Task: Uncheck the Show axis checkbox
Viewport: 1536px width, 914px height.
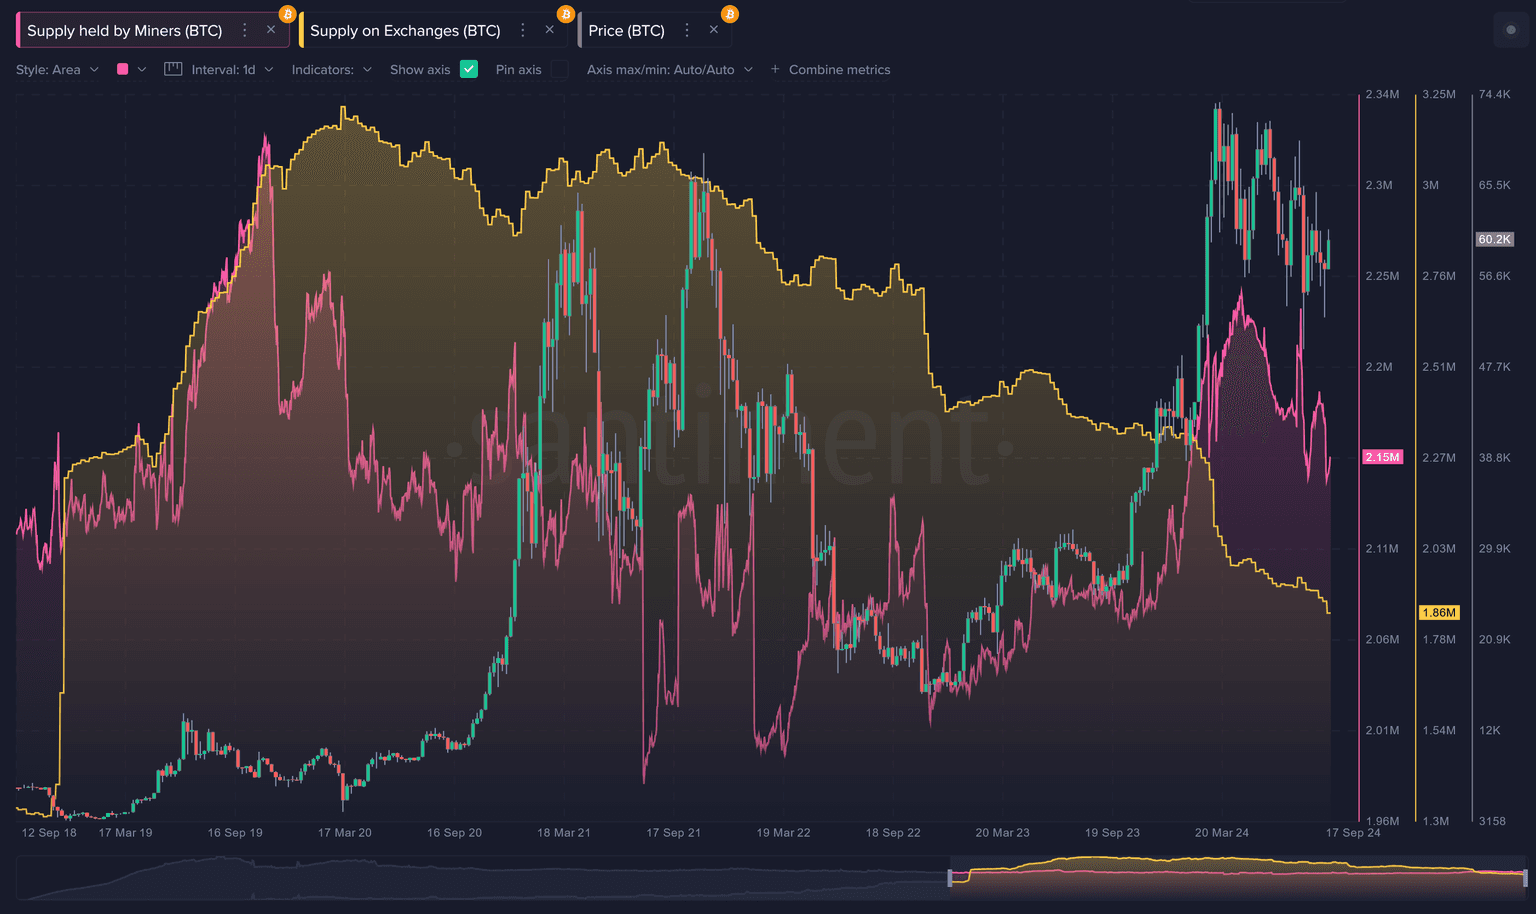Action: [469, 69]
